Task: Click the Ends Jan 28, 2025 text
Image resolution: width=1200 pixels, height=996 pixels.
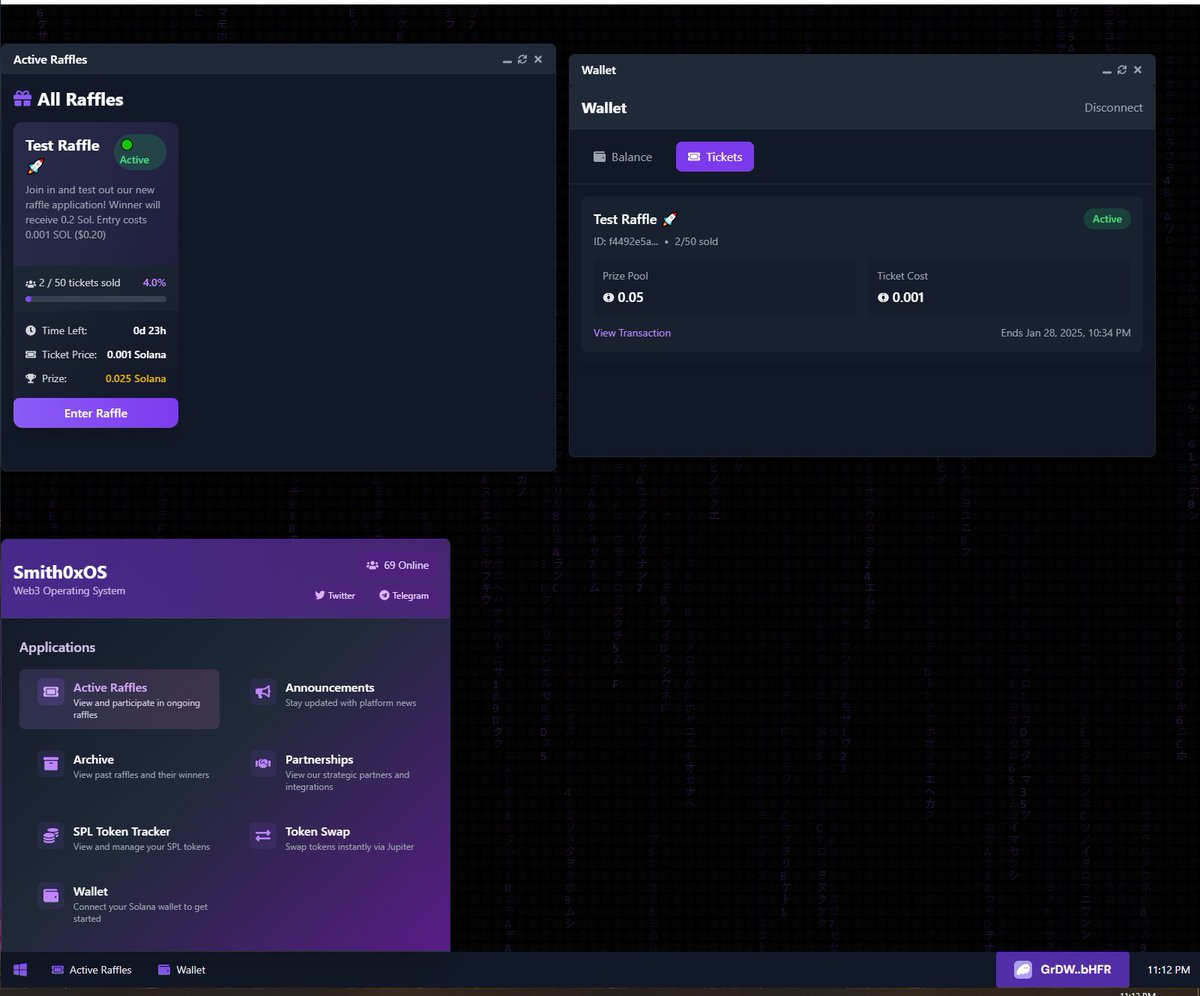Action: [x=1066, y=333]
